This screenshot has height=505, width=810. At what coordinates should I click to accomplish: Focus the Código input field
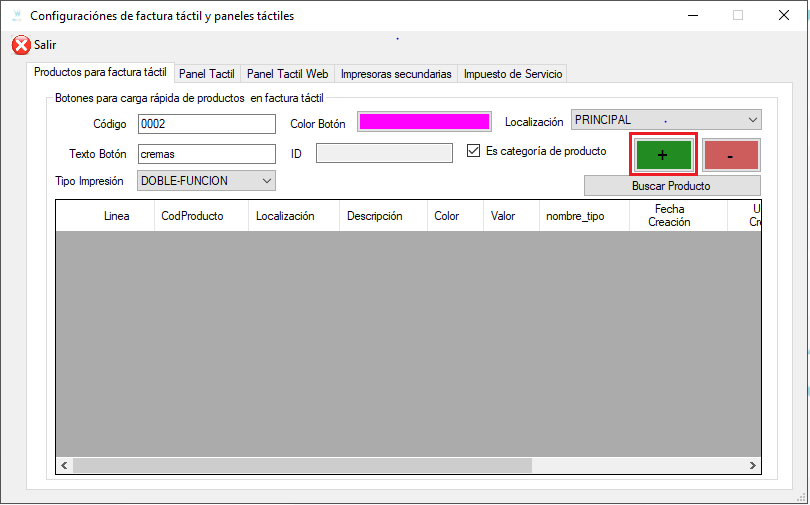pyautogui.click(x=207, y=124)
